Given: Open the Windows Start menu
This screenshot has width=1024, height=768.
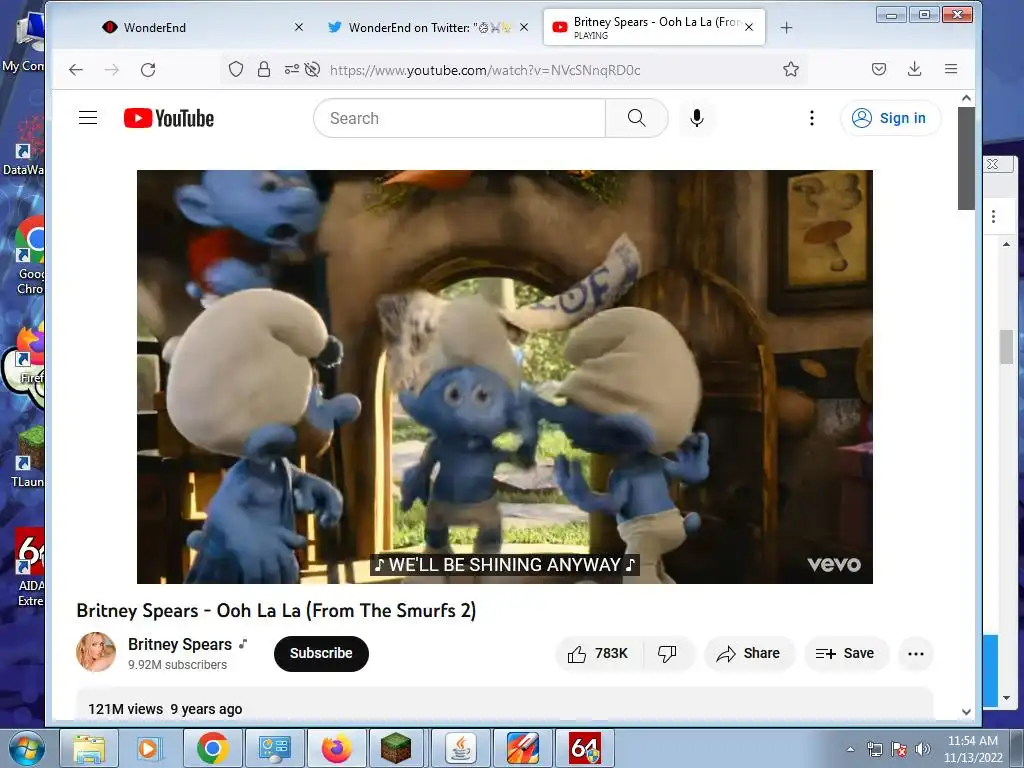Looking at the screenshot, I should [x=26, y=748].
